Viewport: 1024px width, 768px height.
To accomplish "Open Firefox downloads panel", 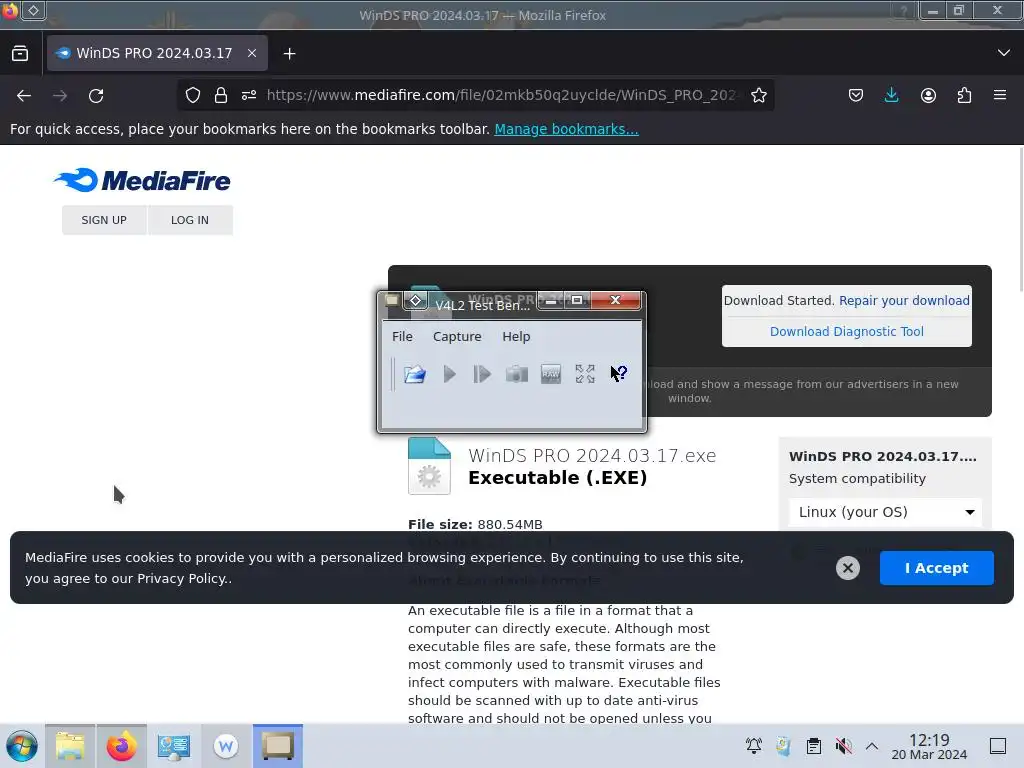I will (891, 95).
